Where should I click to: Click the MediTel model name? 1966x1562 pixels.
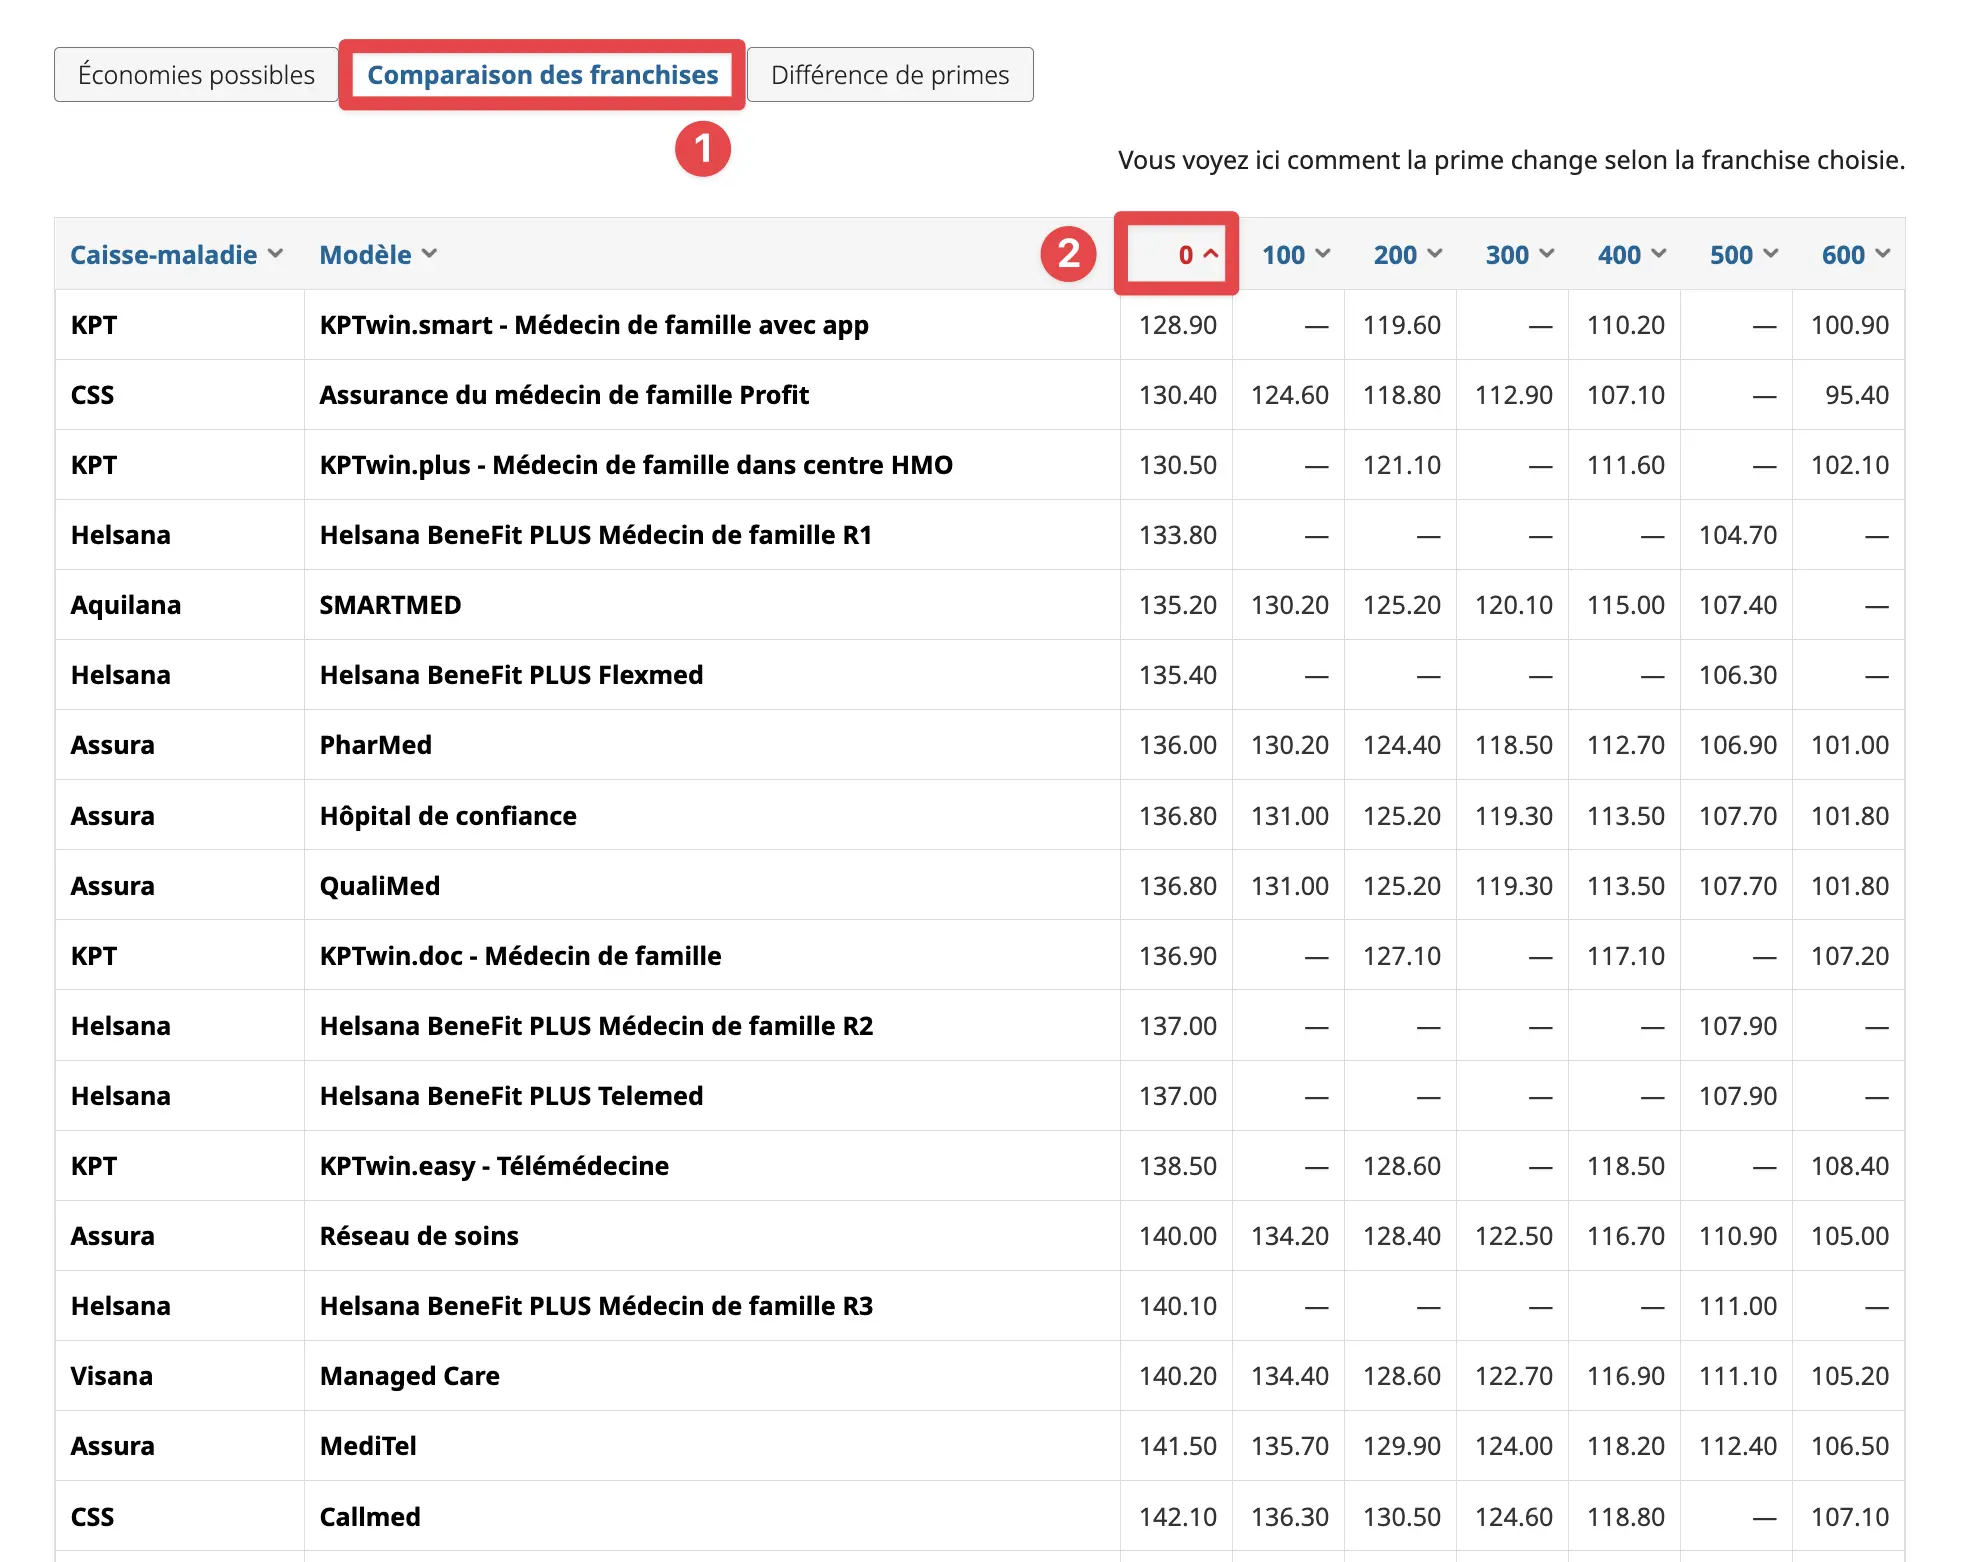tap(368, 1446)
